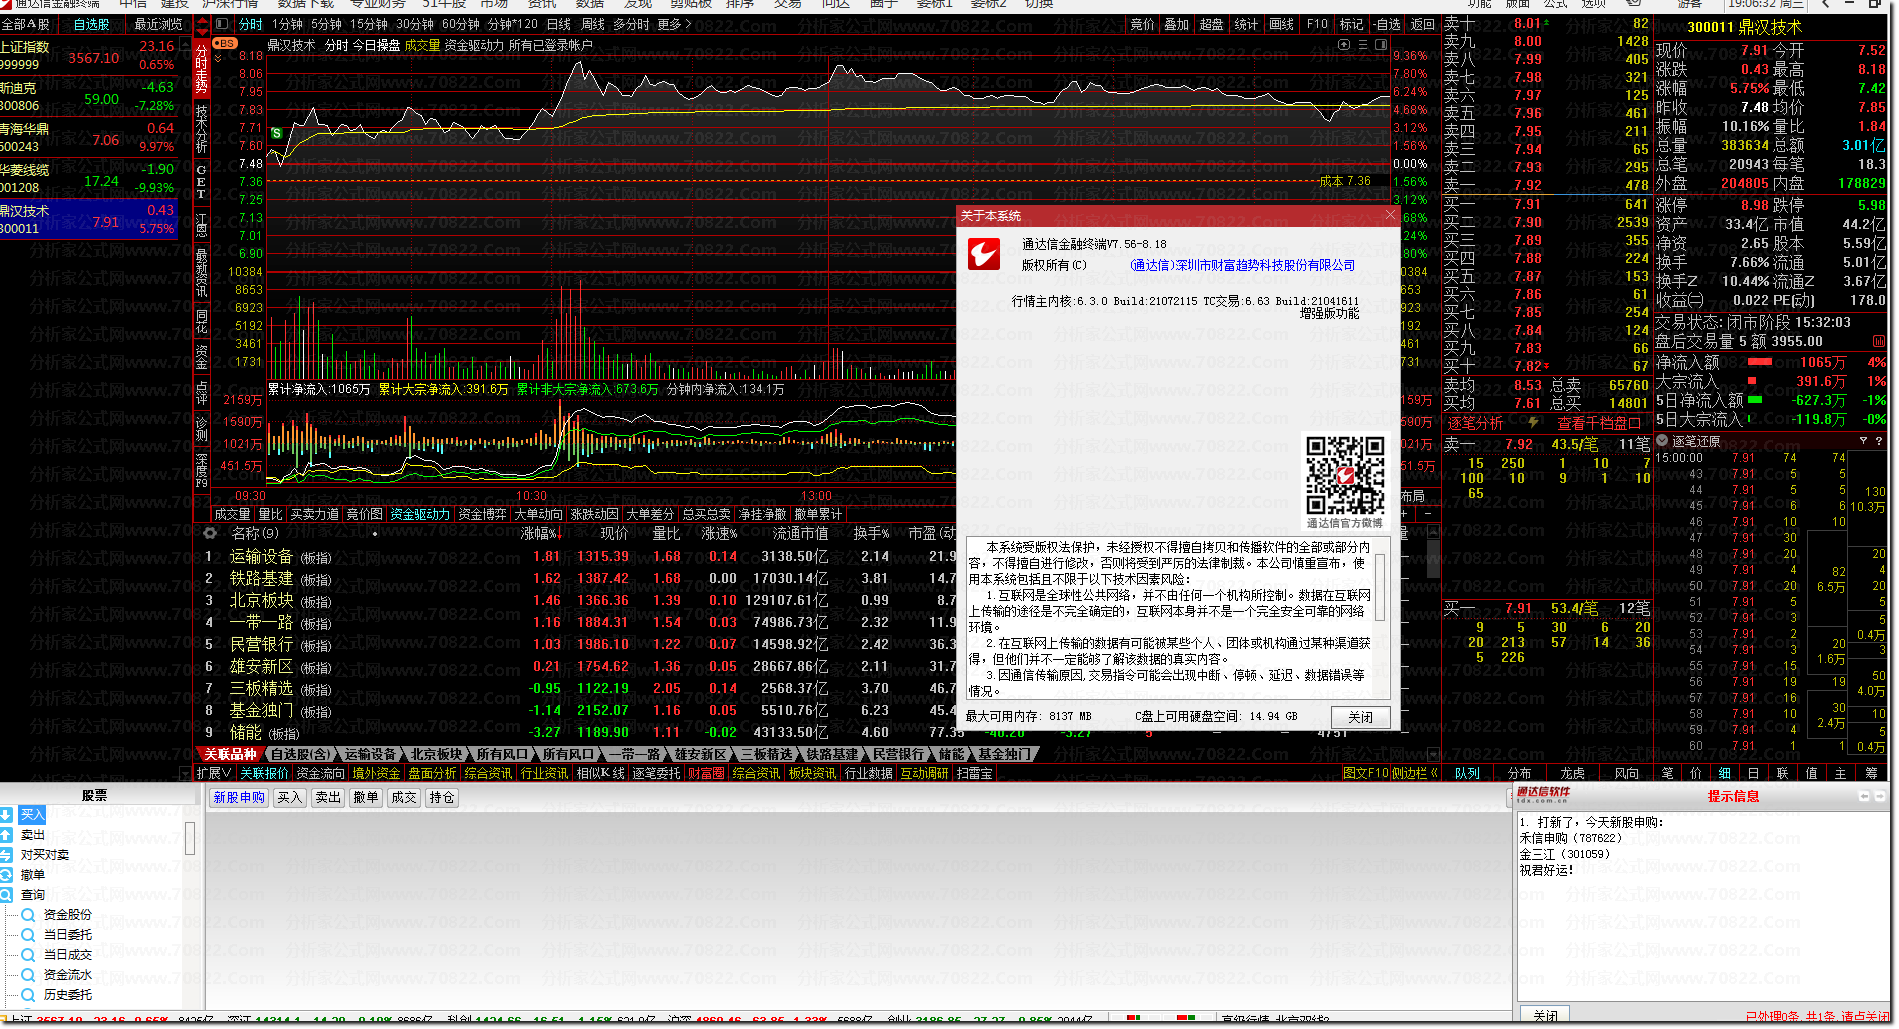Collapse the 逐笔还原 panel circle arrow

click(1663, 441)
